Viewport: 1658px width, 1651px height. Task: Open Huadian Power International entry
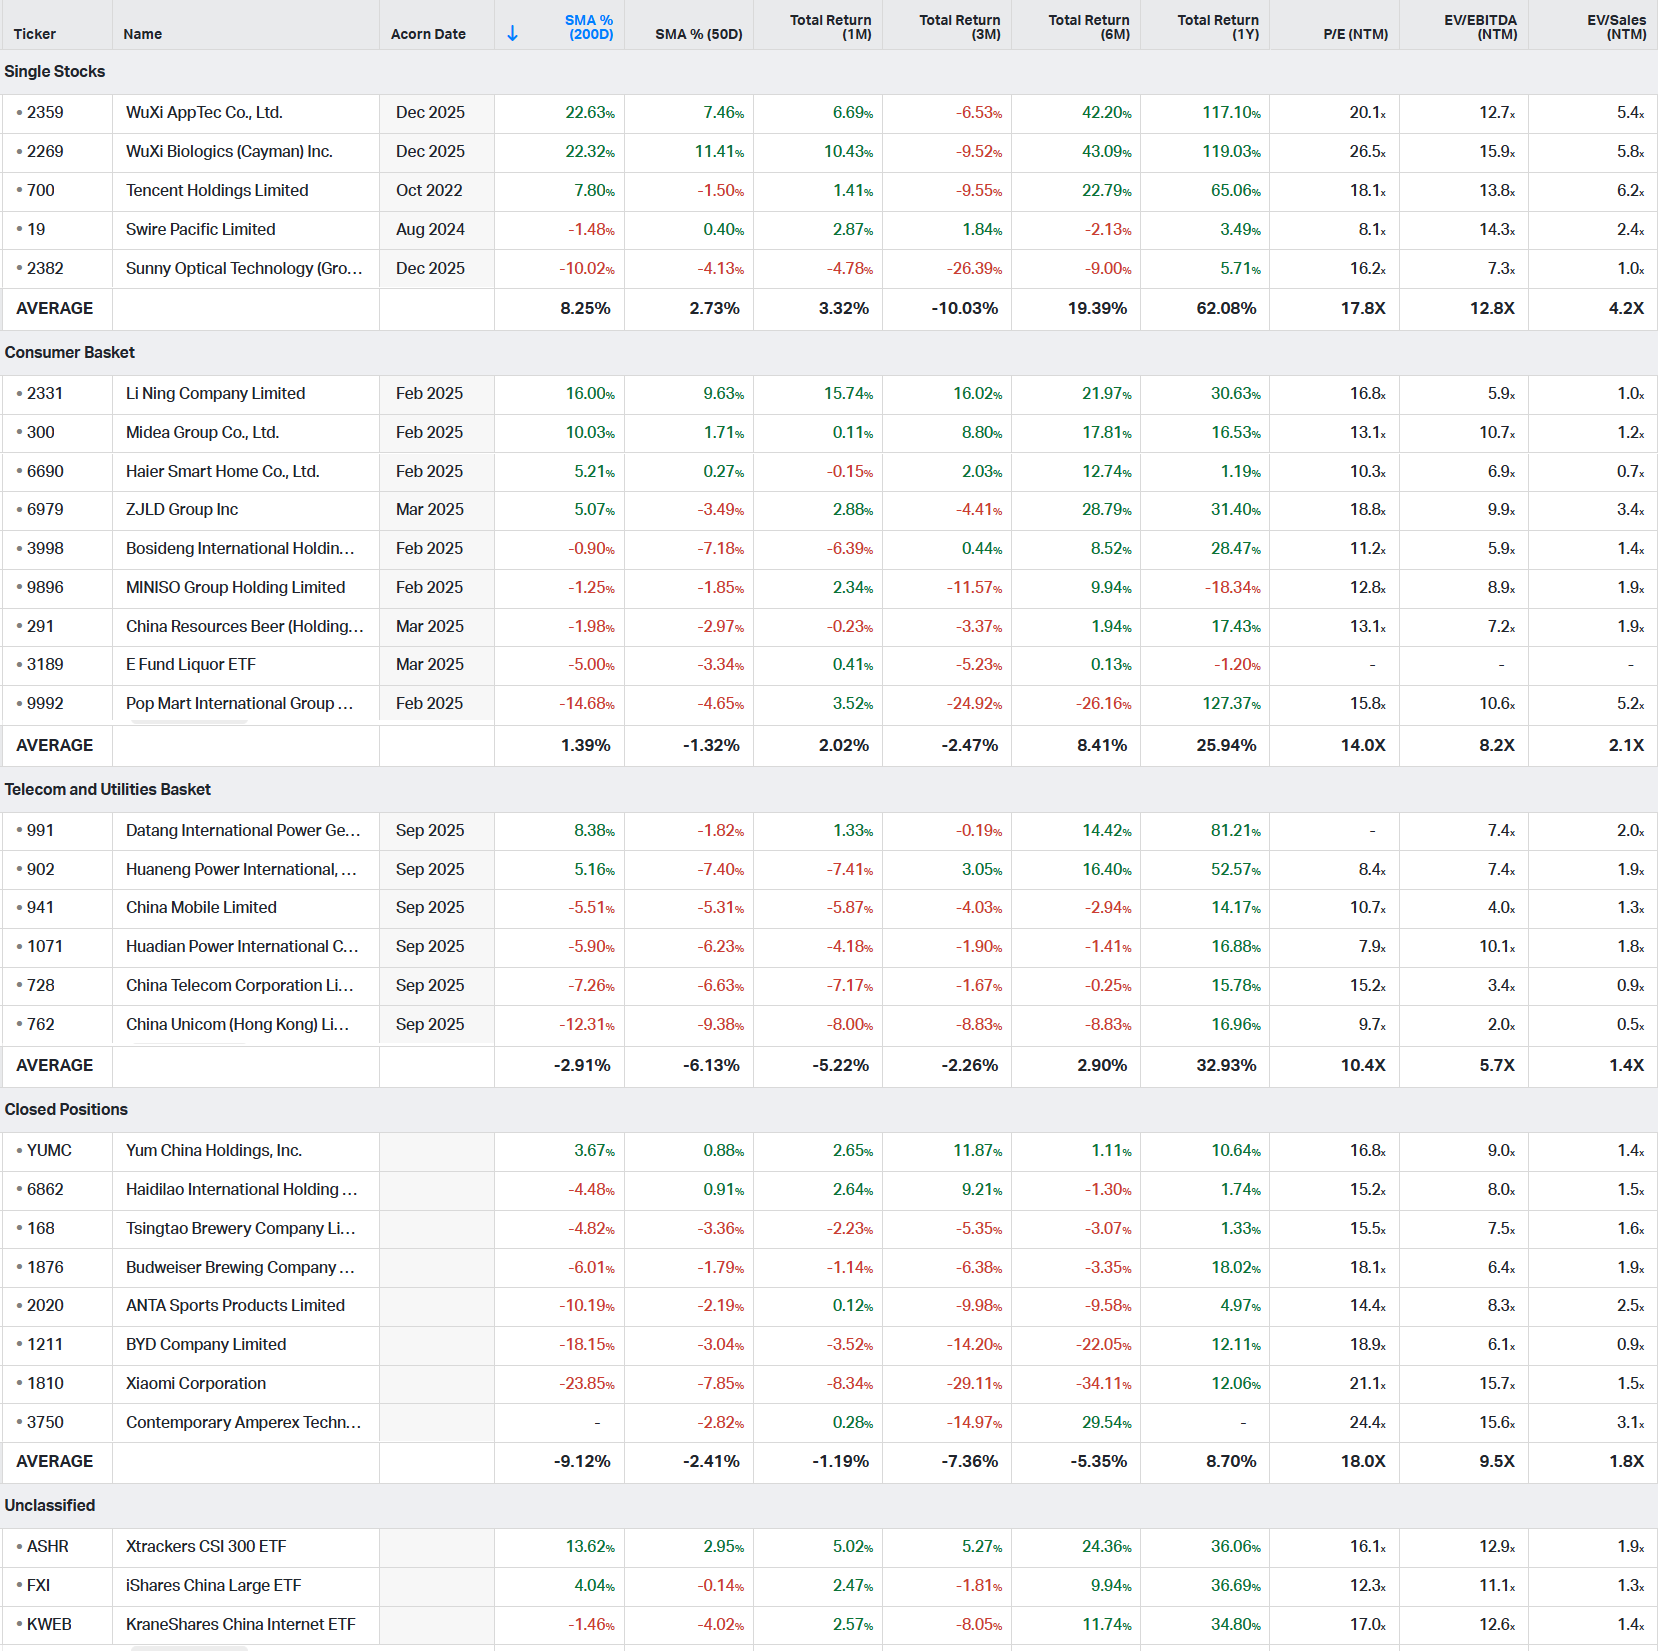click(x=242, y=947)
